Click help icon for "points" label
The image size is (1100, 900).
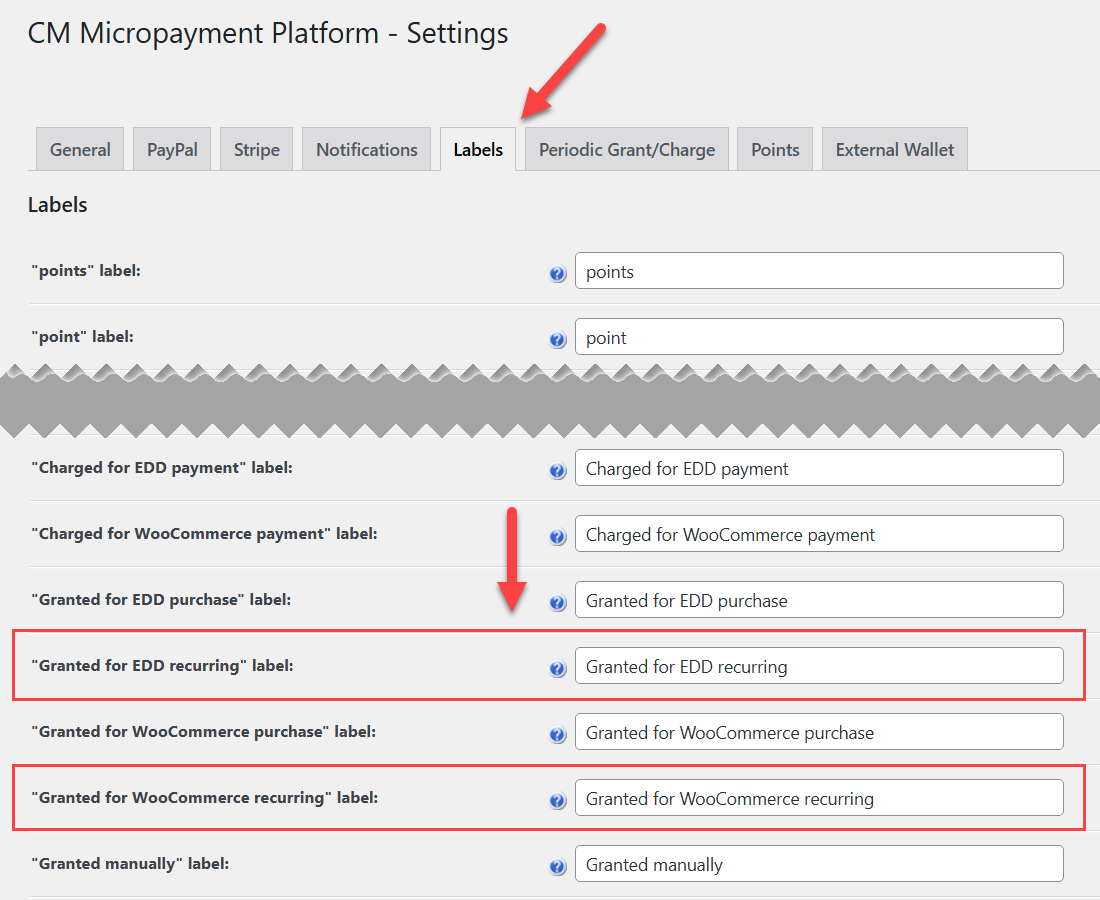click(558, 274)
